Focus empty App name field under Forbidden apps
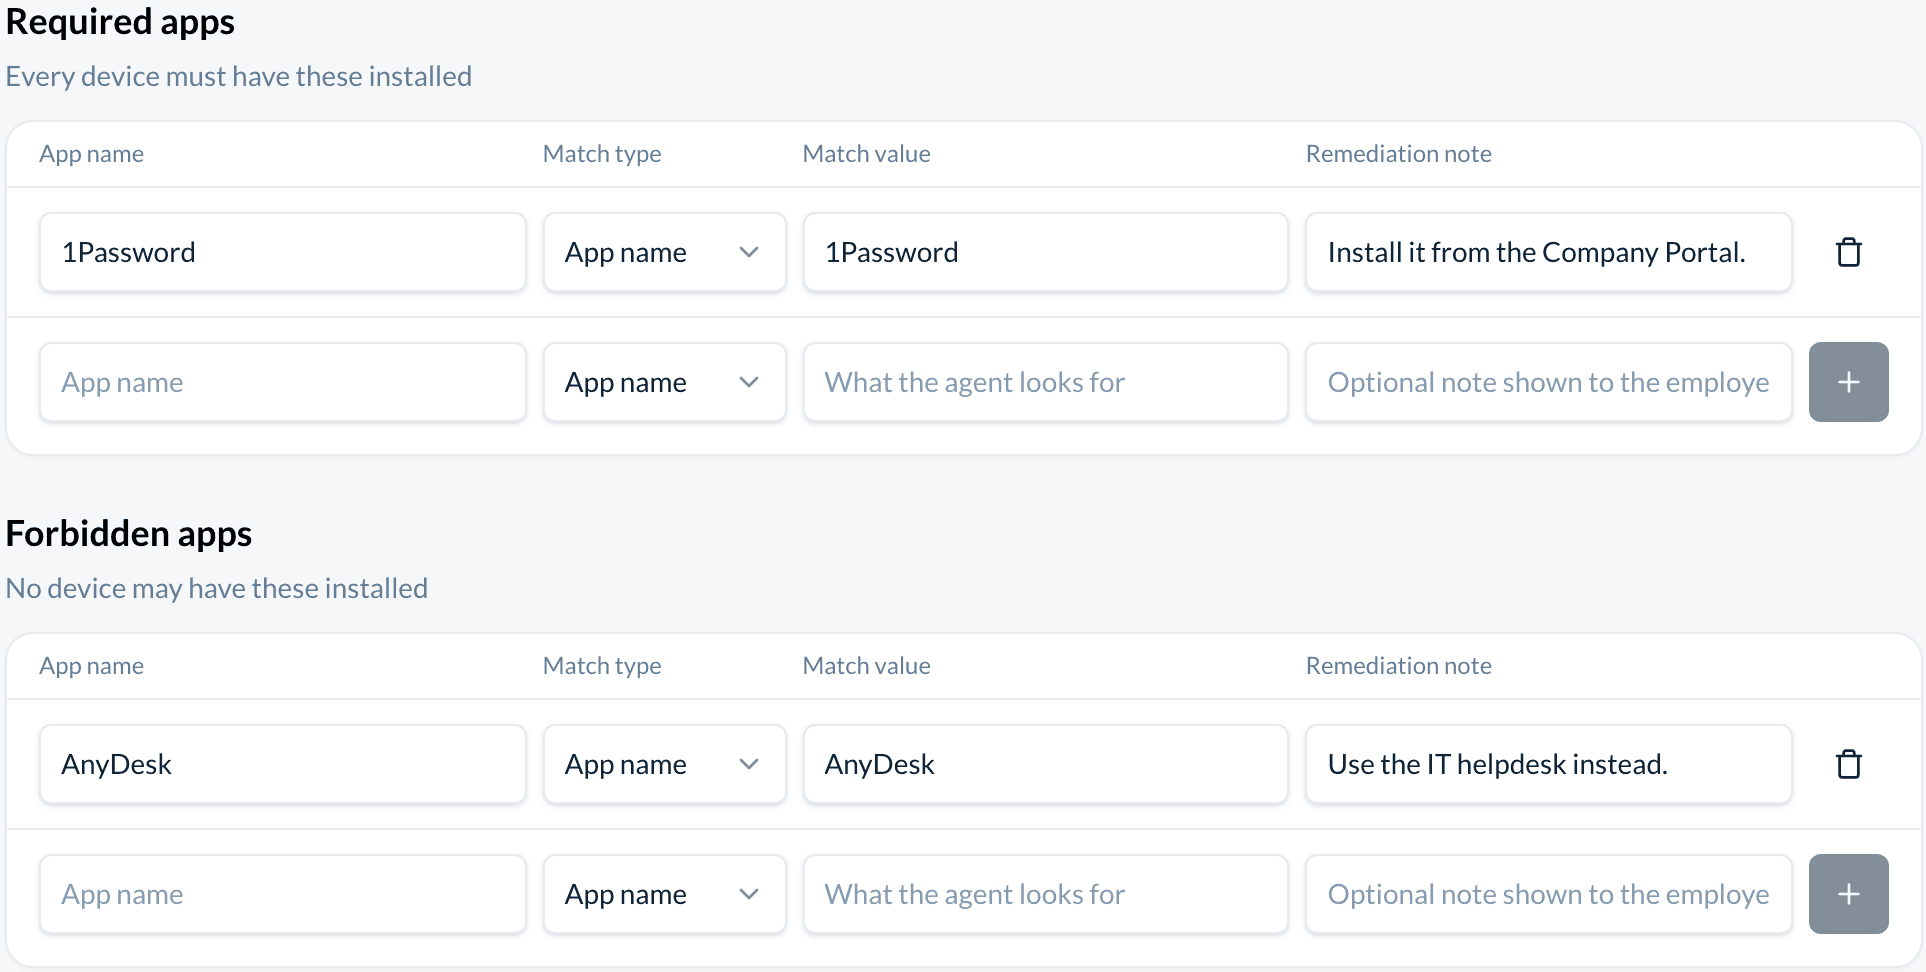The image size is (1926, 972). [283, 894]
